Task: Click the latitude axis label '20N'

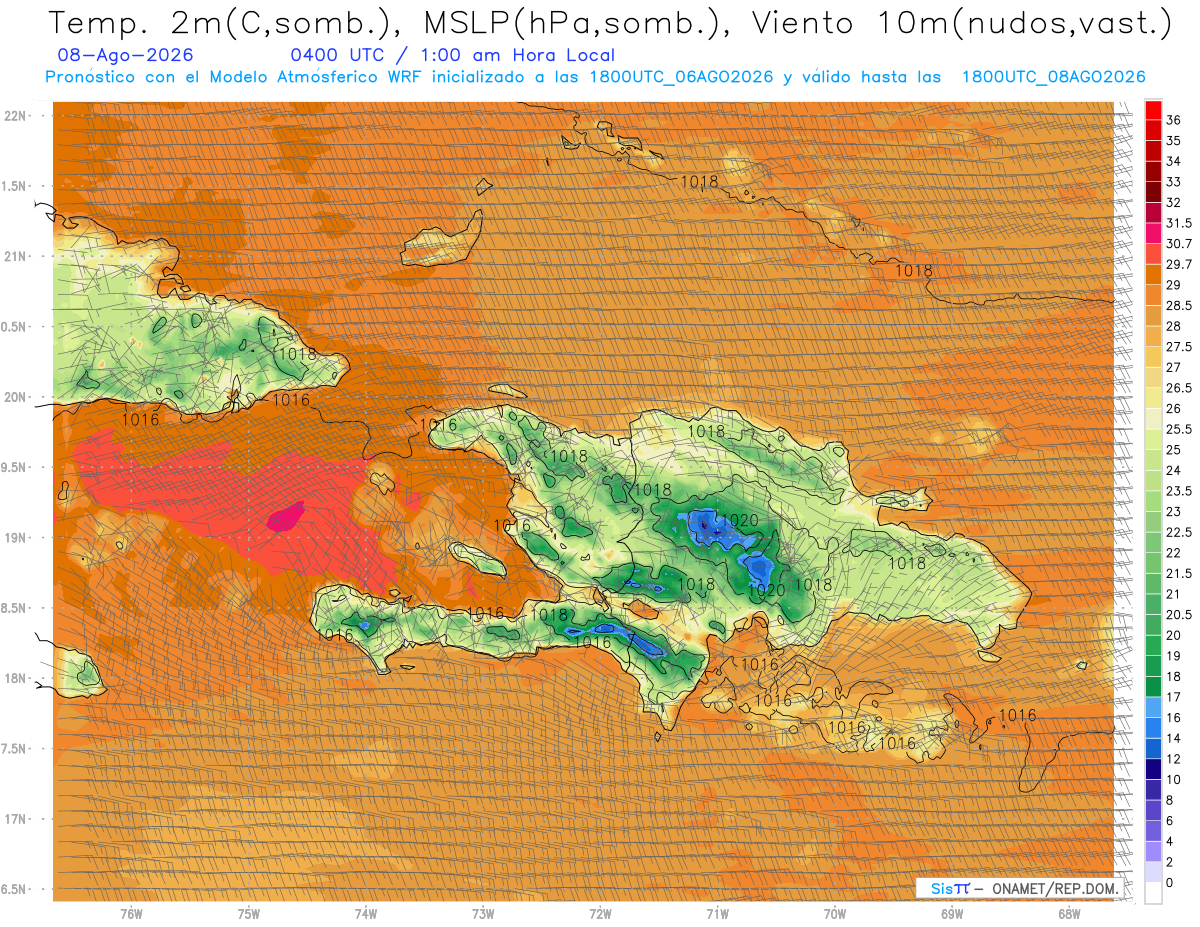Action: [15, 397]
